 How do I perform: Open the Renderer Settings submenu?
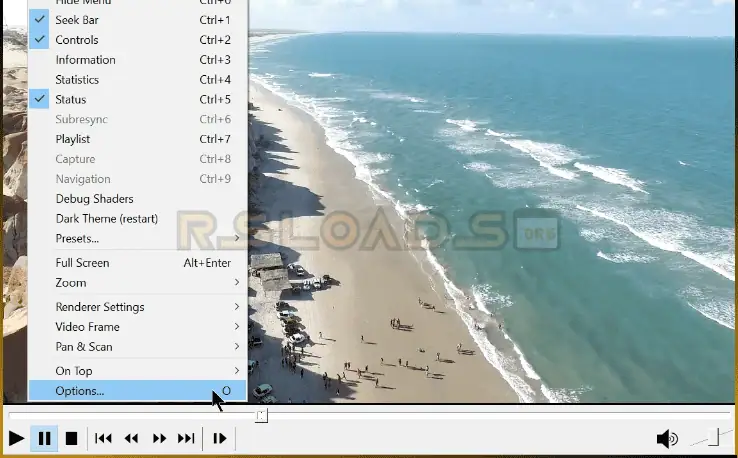[137, 307]
